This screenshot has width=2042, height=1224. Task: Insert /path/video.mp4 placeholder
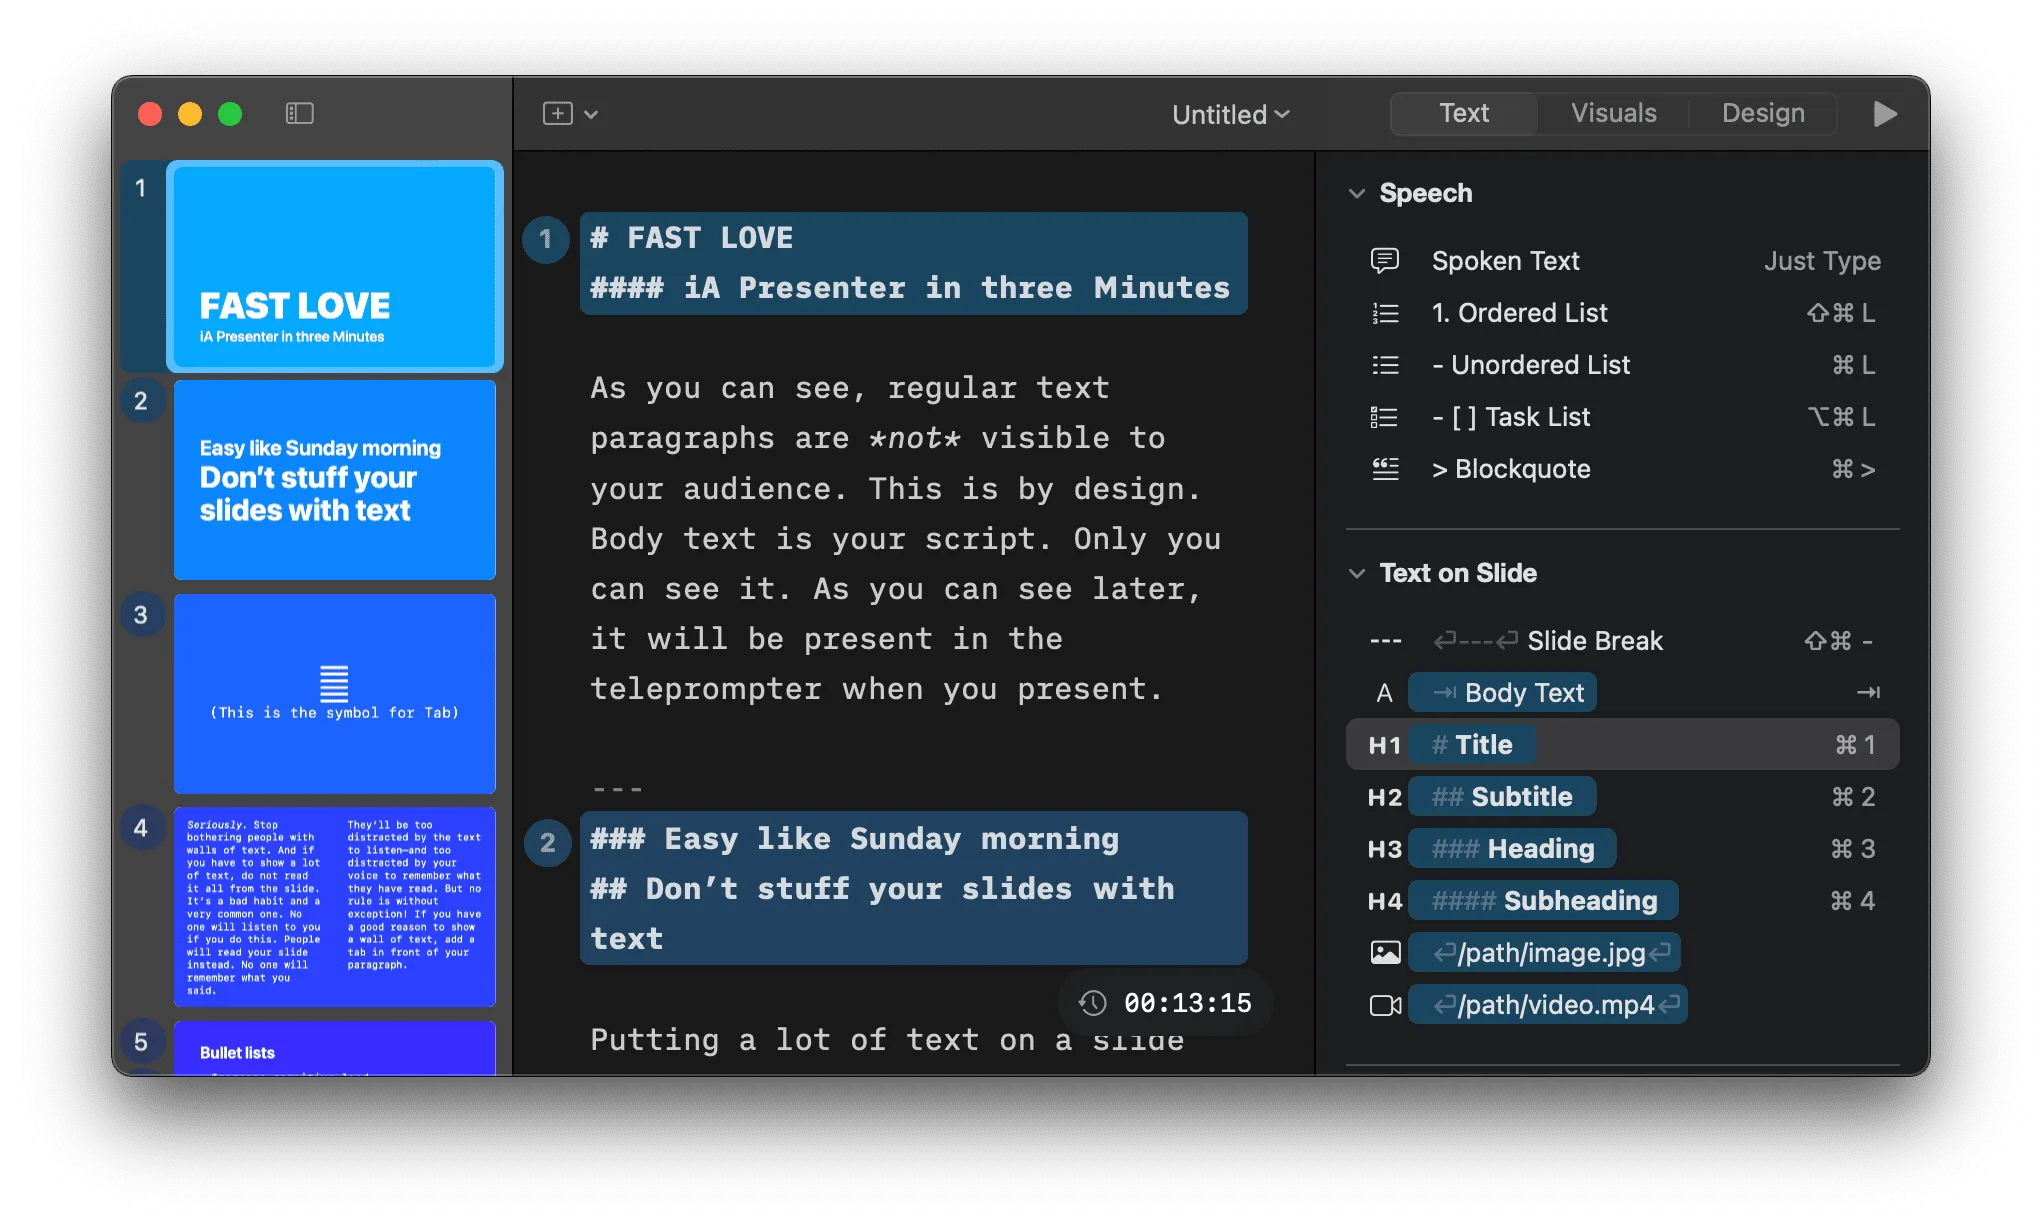click(x=1548, y=1005)
